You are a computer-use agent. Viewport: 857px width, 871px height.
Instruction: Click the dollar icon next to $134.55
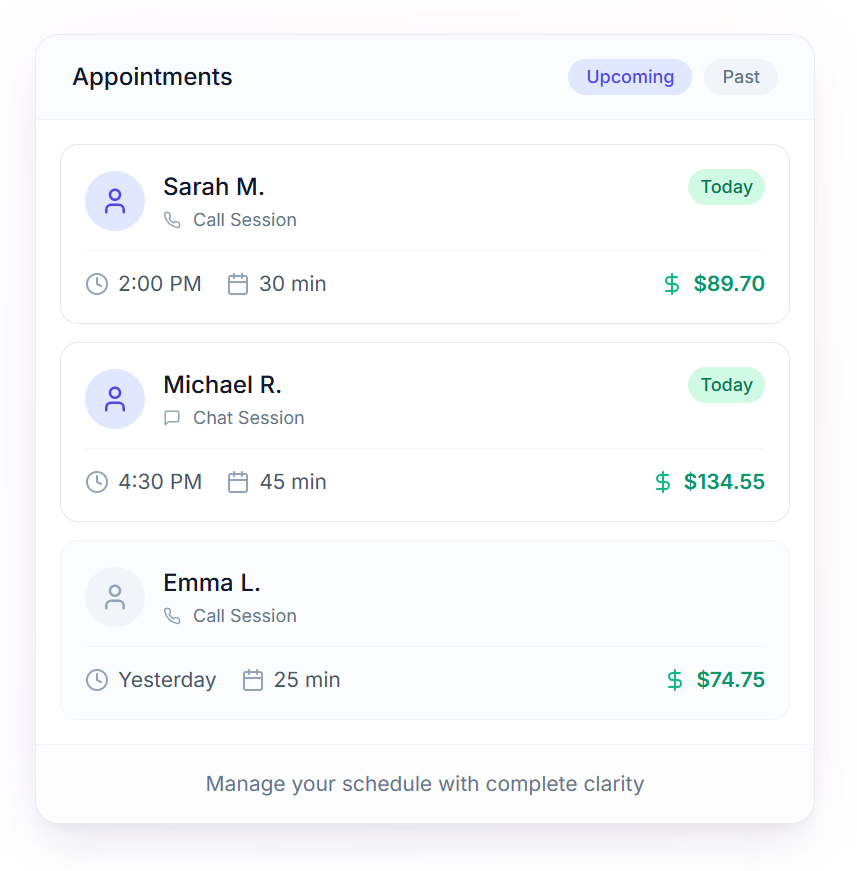pos(662,482)
